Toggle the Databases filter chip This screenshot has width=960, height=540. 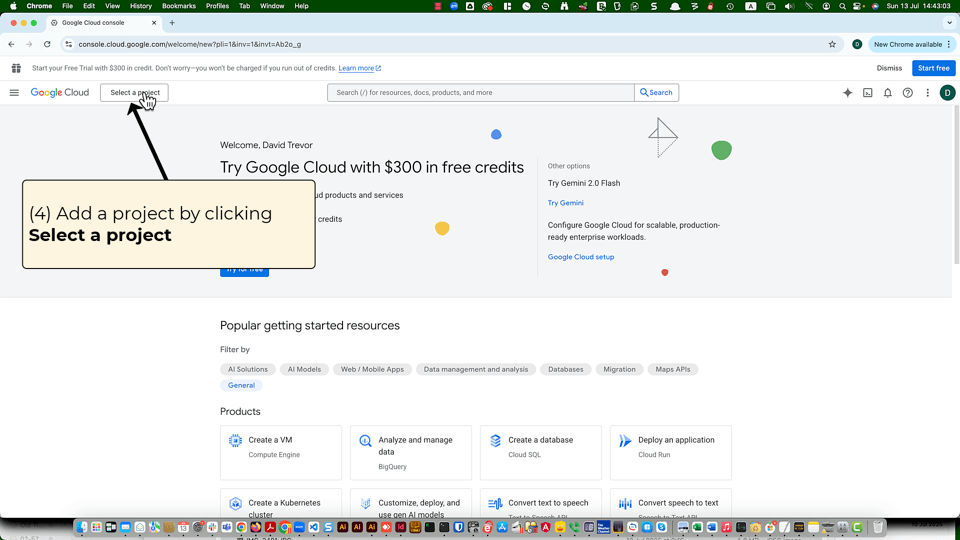[x=566, y=369]
